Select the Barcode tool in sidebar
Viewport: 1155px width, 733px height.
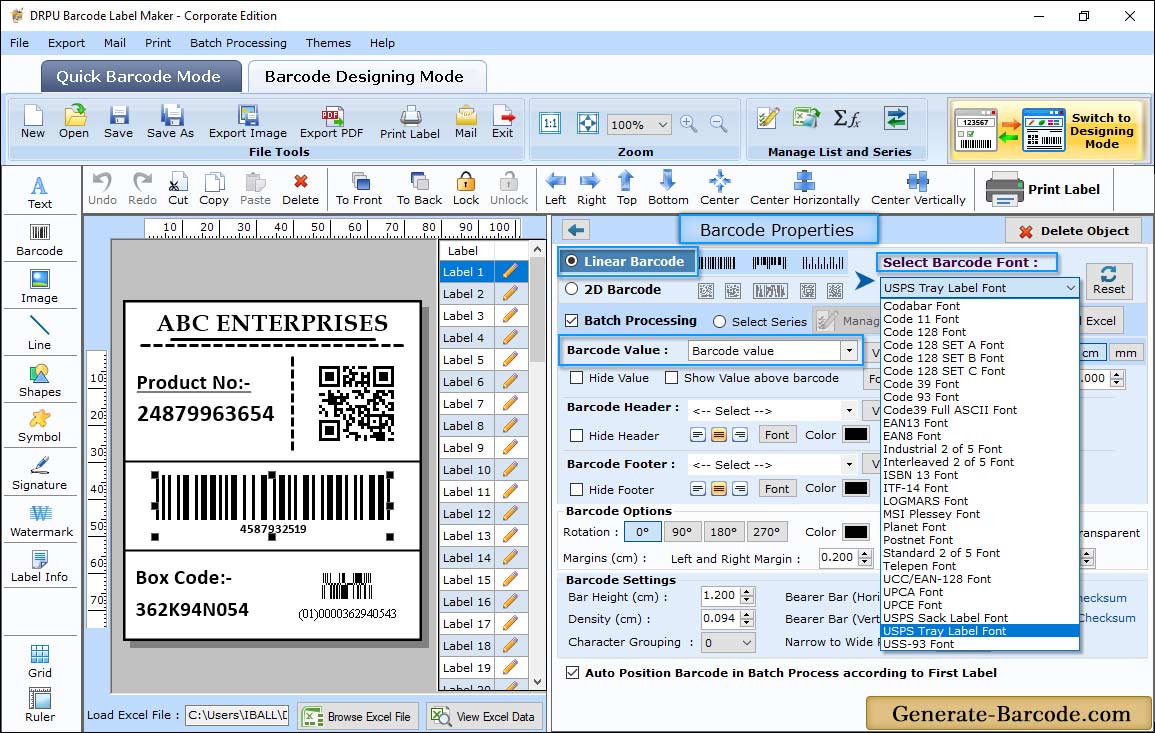click(x=40, y=240)
